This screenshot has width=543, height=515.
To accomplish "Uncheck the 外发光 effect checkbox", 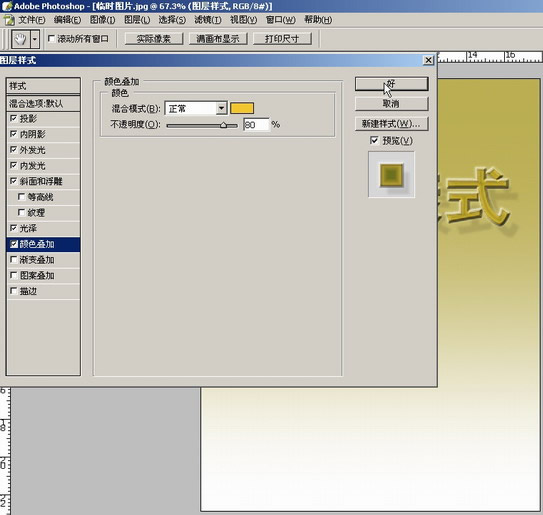I will tap(14, 150).
